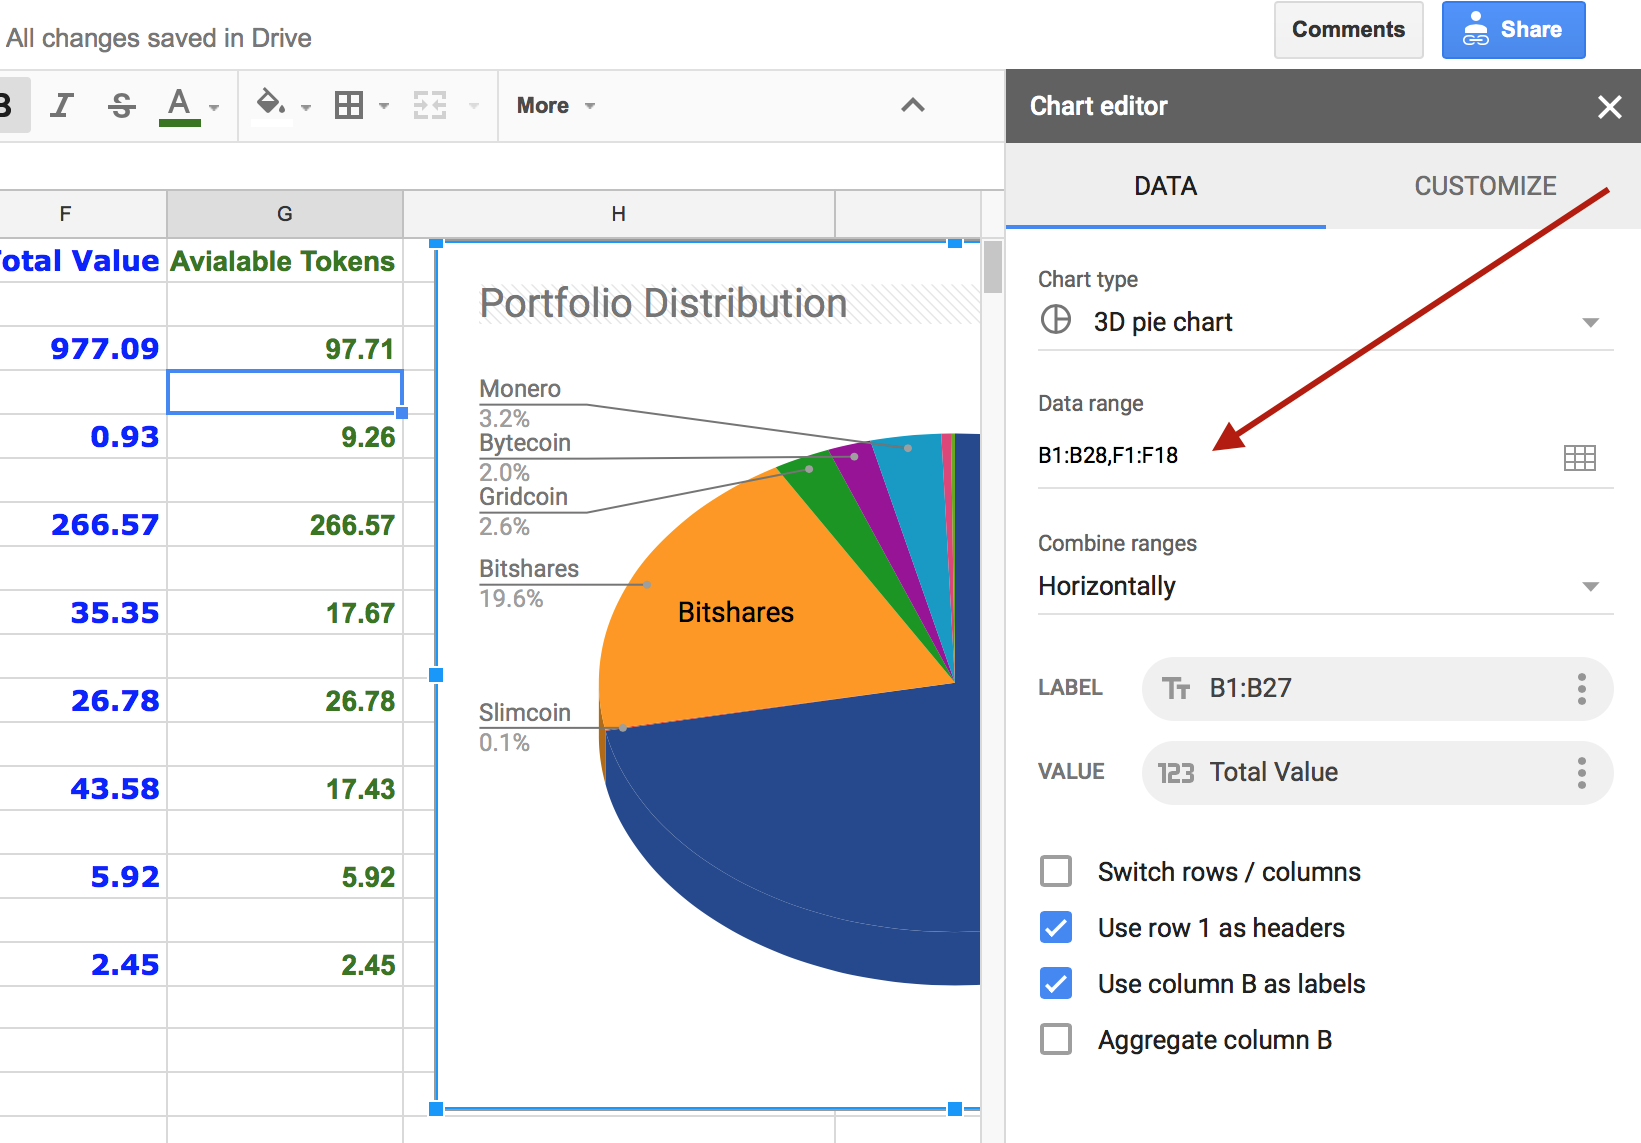
Task: Click the Slimcoin legend label
Action: 525,713
